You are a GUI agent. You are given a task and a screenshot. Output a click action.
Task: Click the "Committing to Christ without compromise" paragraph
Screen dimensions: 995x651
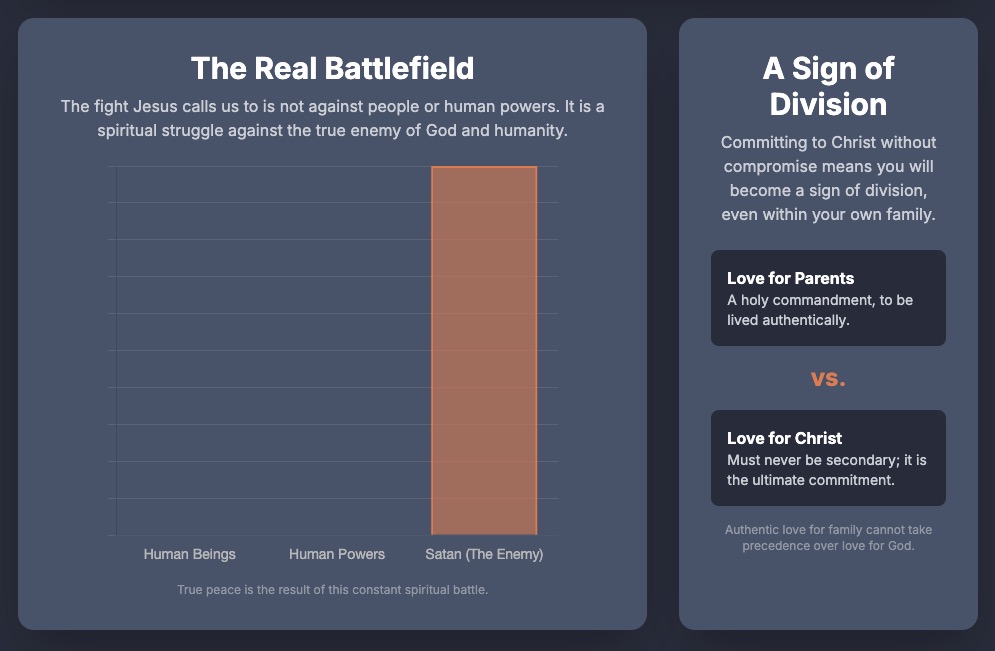point(828,178)
